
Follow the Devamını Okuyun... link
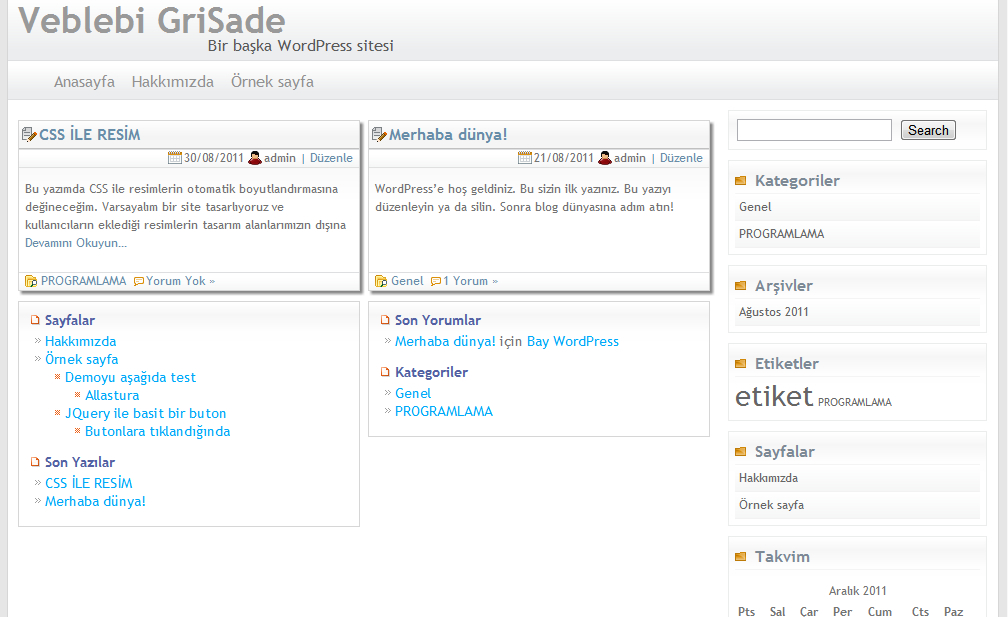click(x=76, y=243)
